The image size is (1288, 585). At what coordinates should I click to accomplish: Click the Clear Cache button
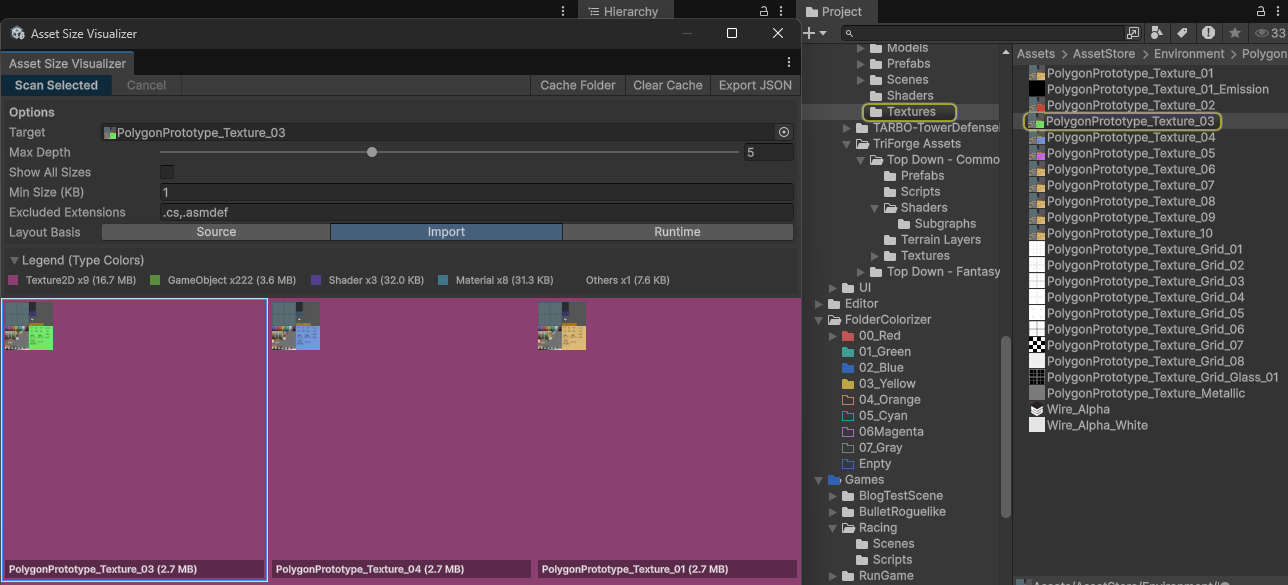(x=667, y=85)
